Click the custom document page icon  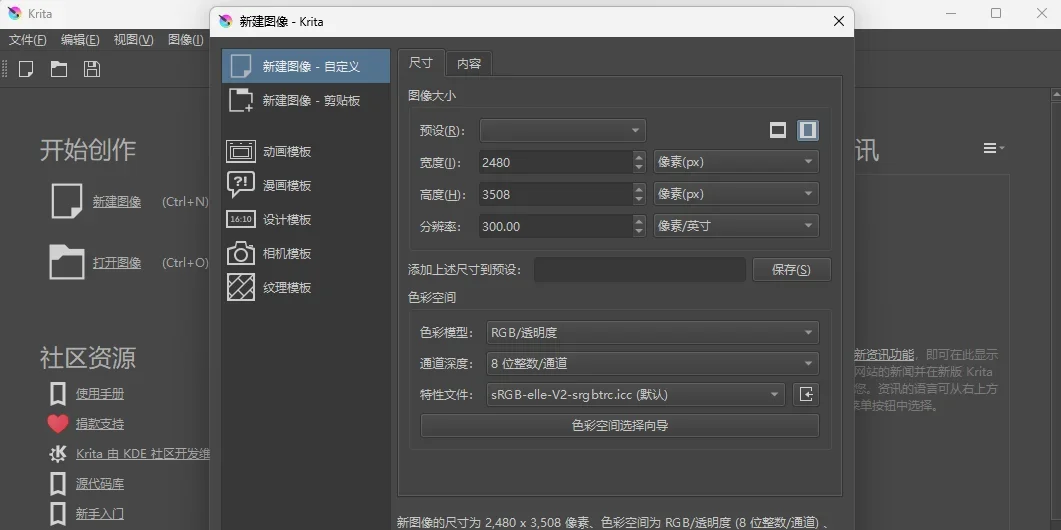coord(240,66)
